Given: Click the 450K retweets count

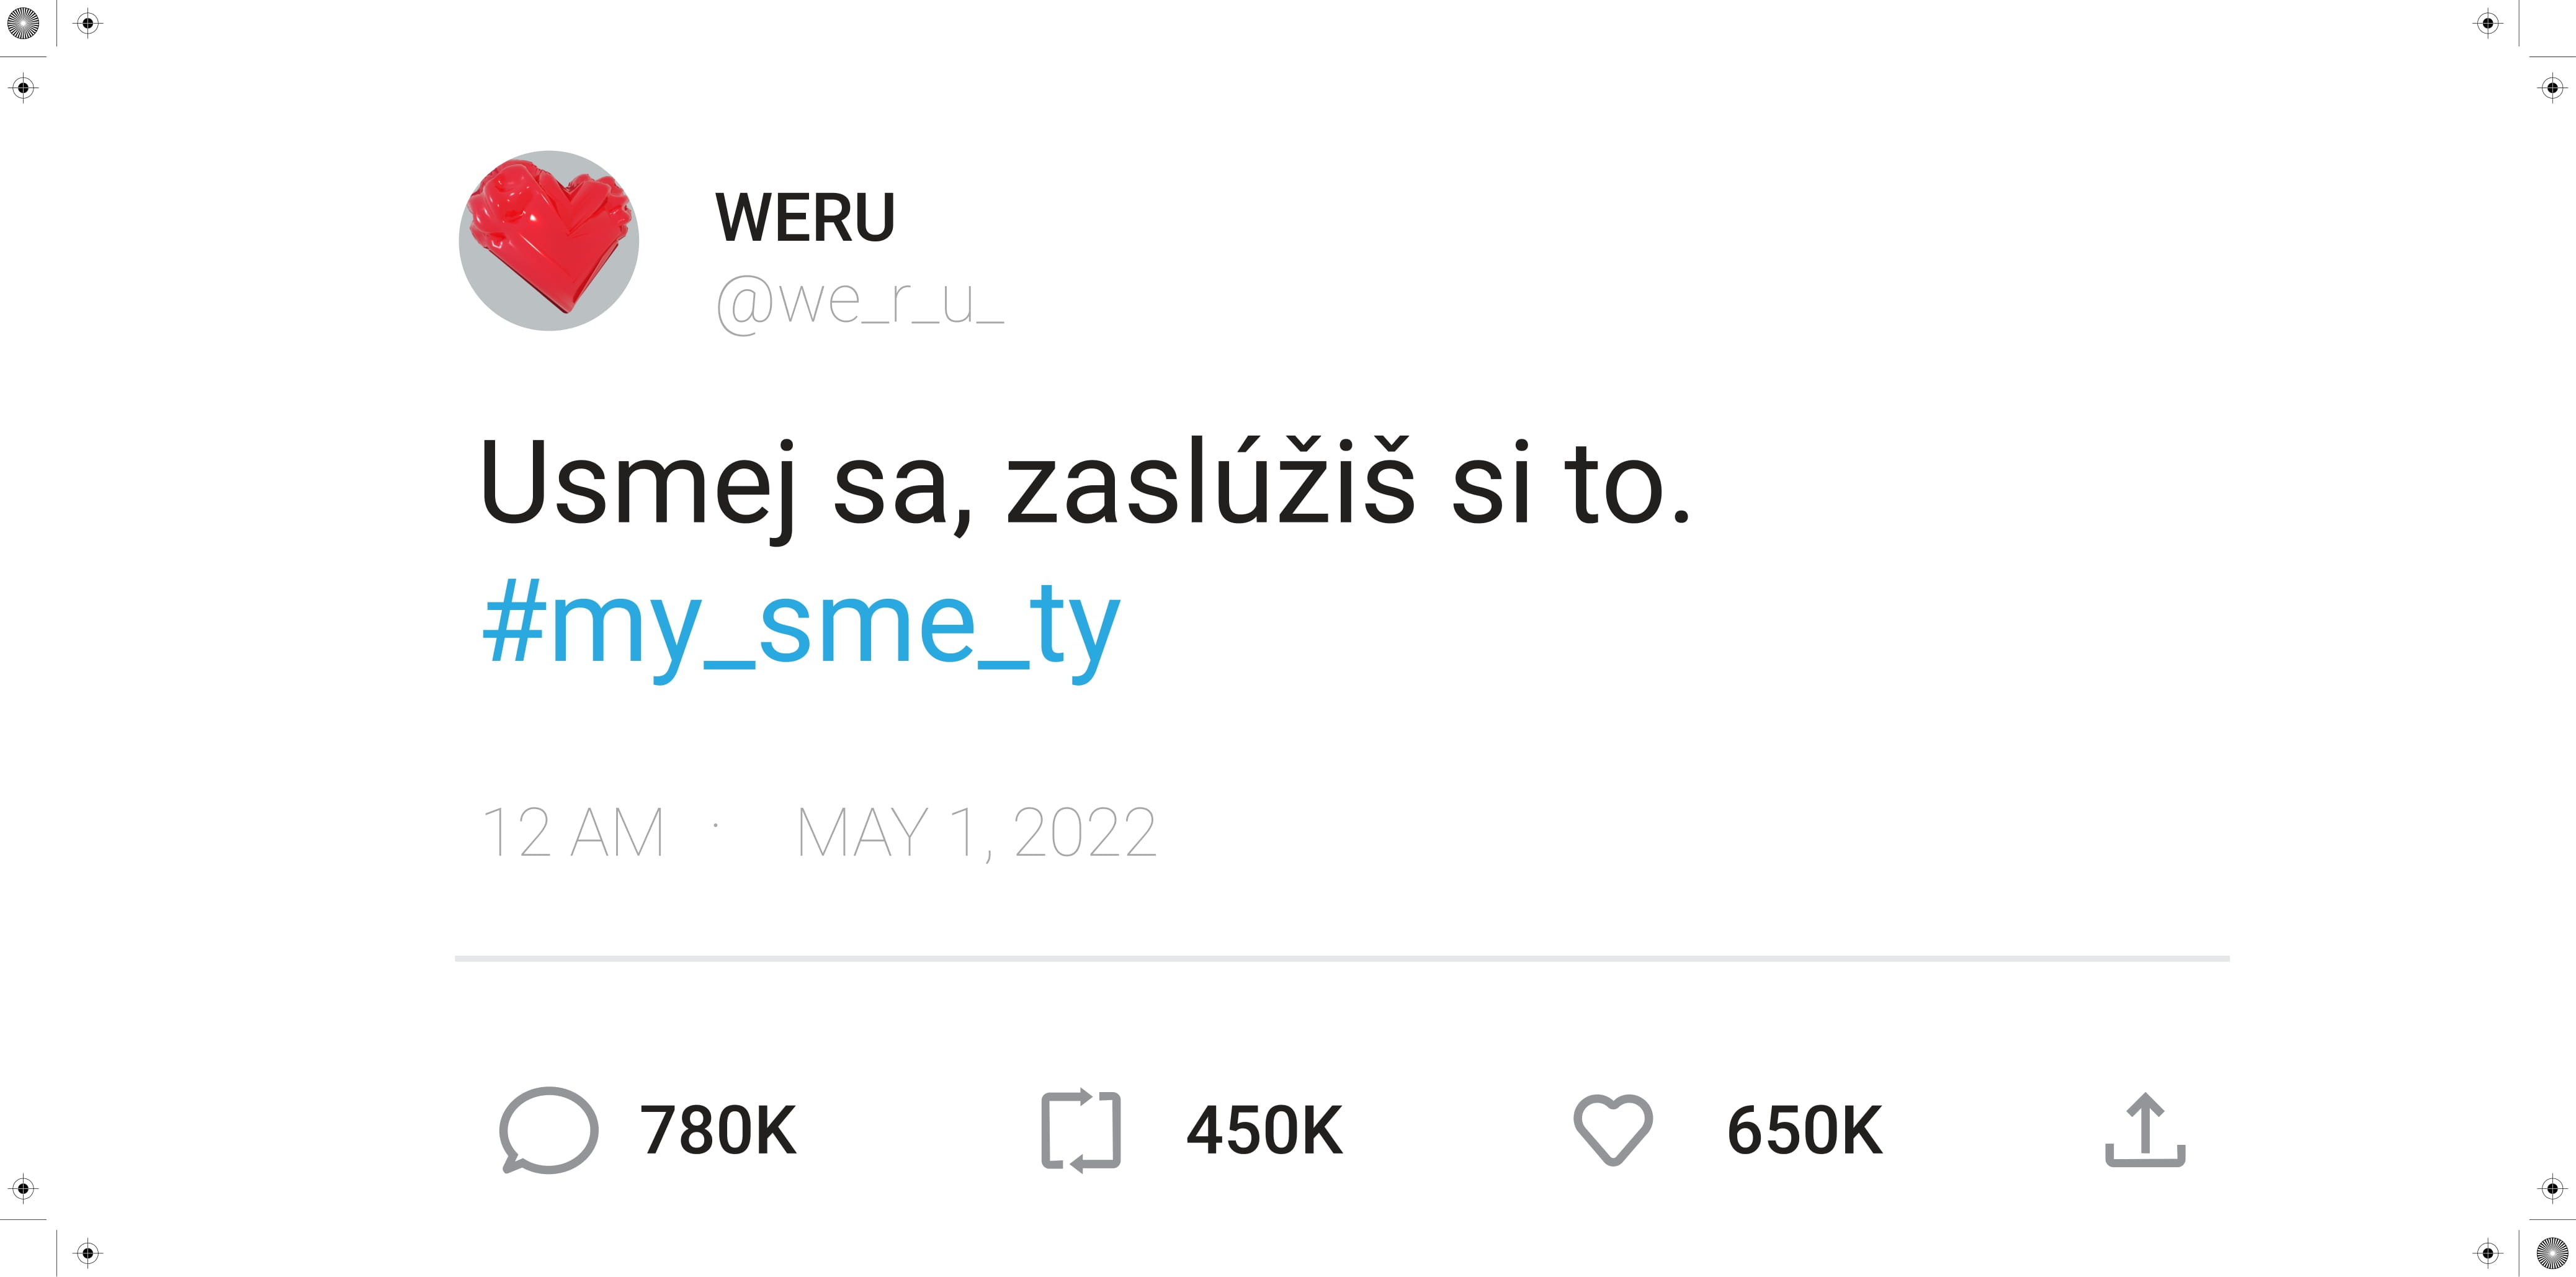Looking at the screenshot, I should (1264, 1131).
